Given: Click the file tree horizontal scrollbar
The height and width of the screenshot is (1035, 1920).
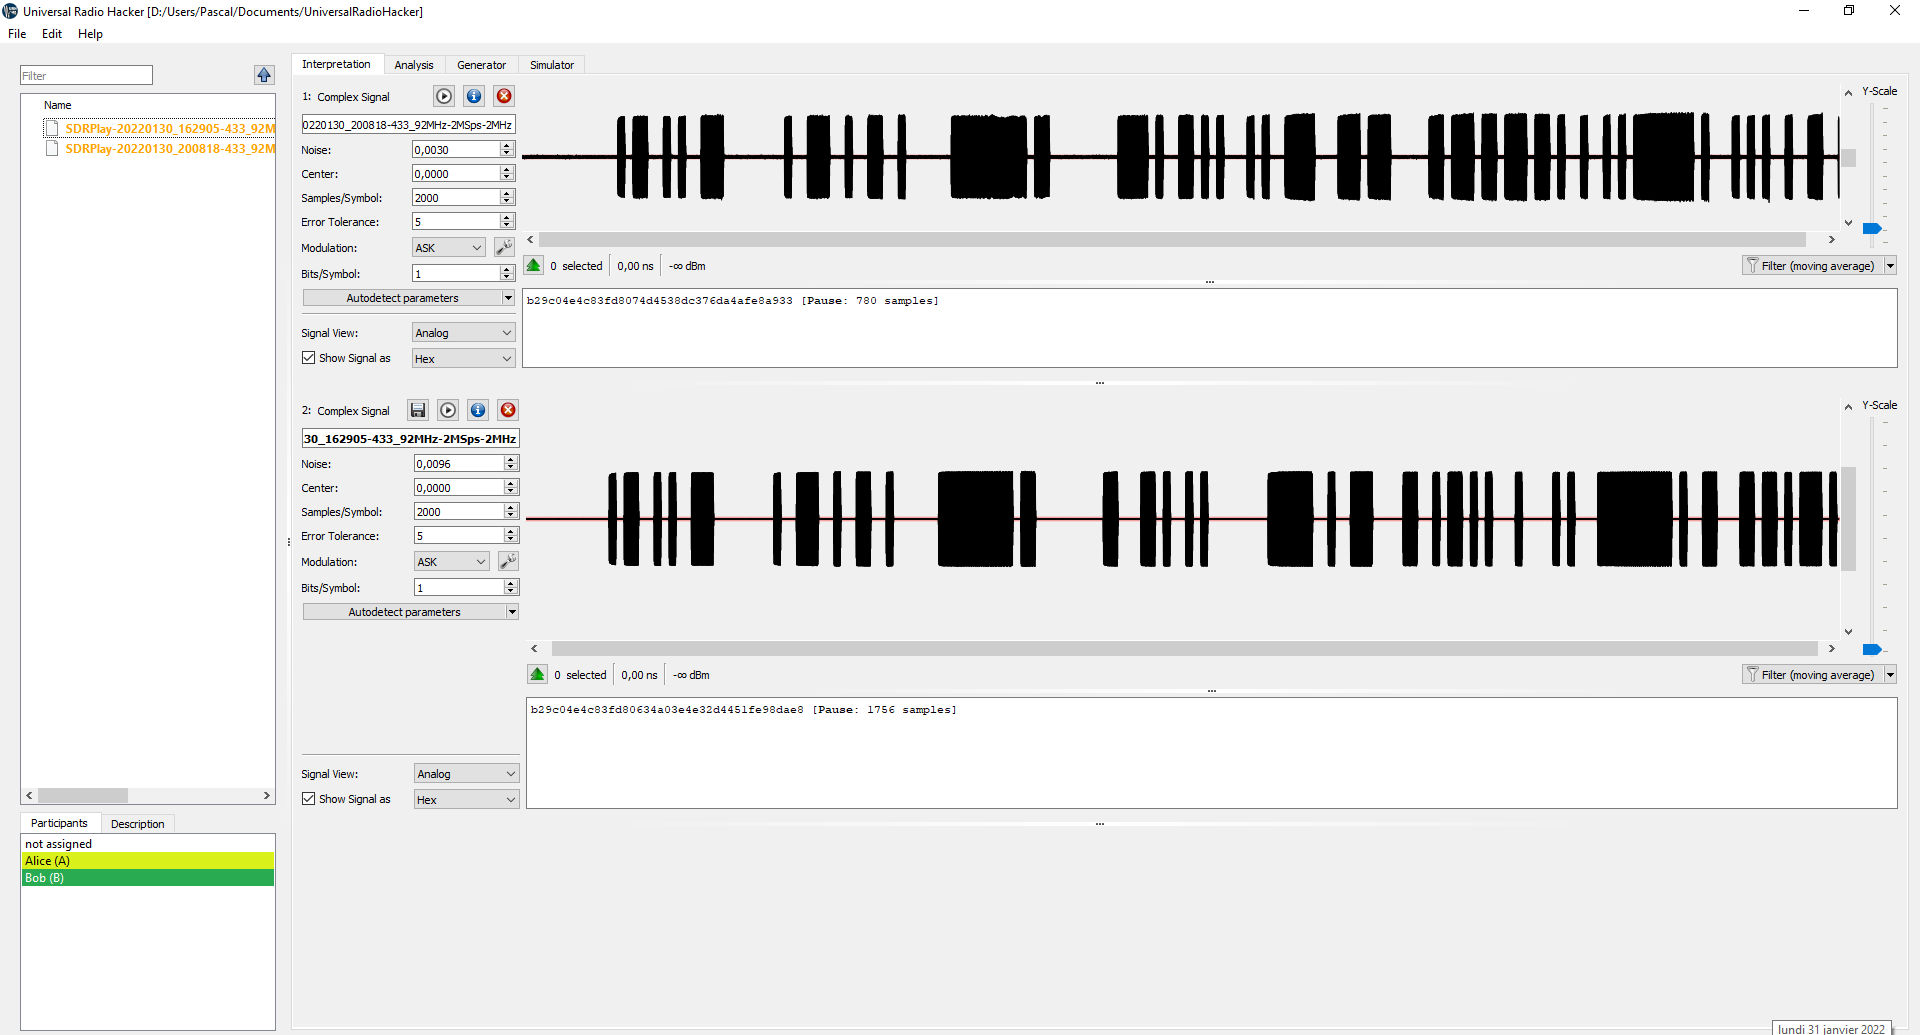Looking at the screenshot, I should pos(83,796).
